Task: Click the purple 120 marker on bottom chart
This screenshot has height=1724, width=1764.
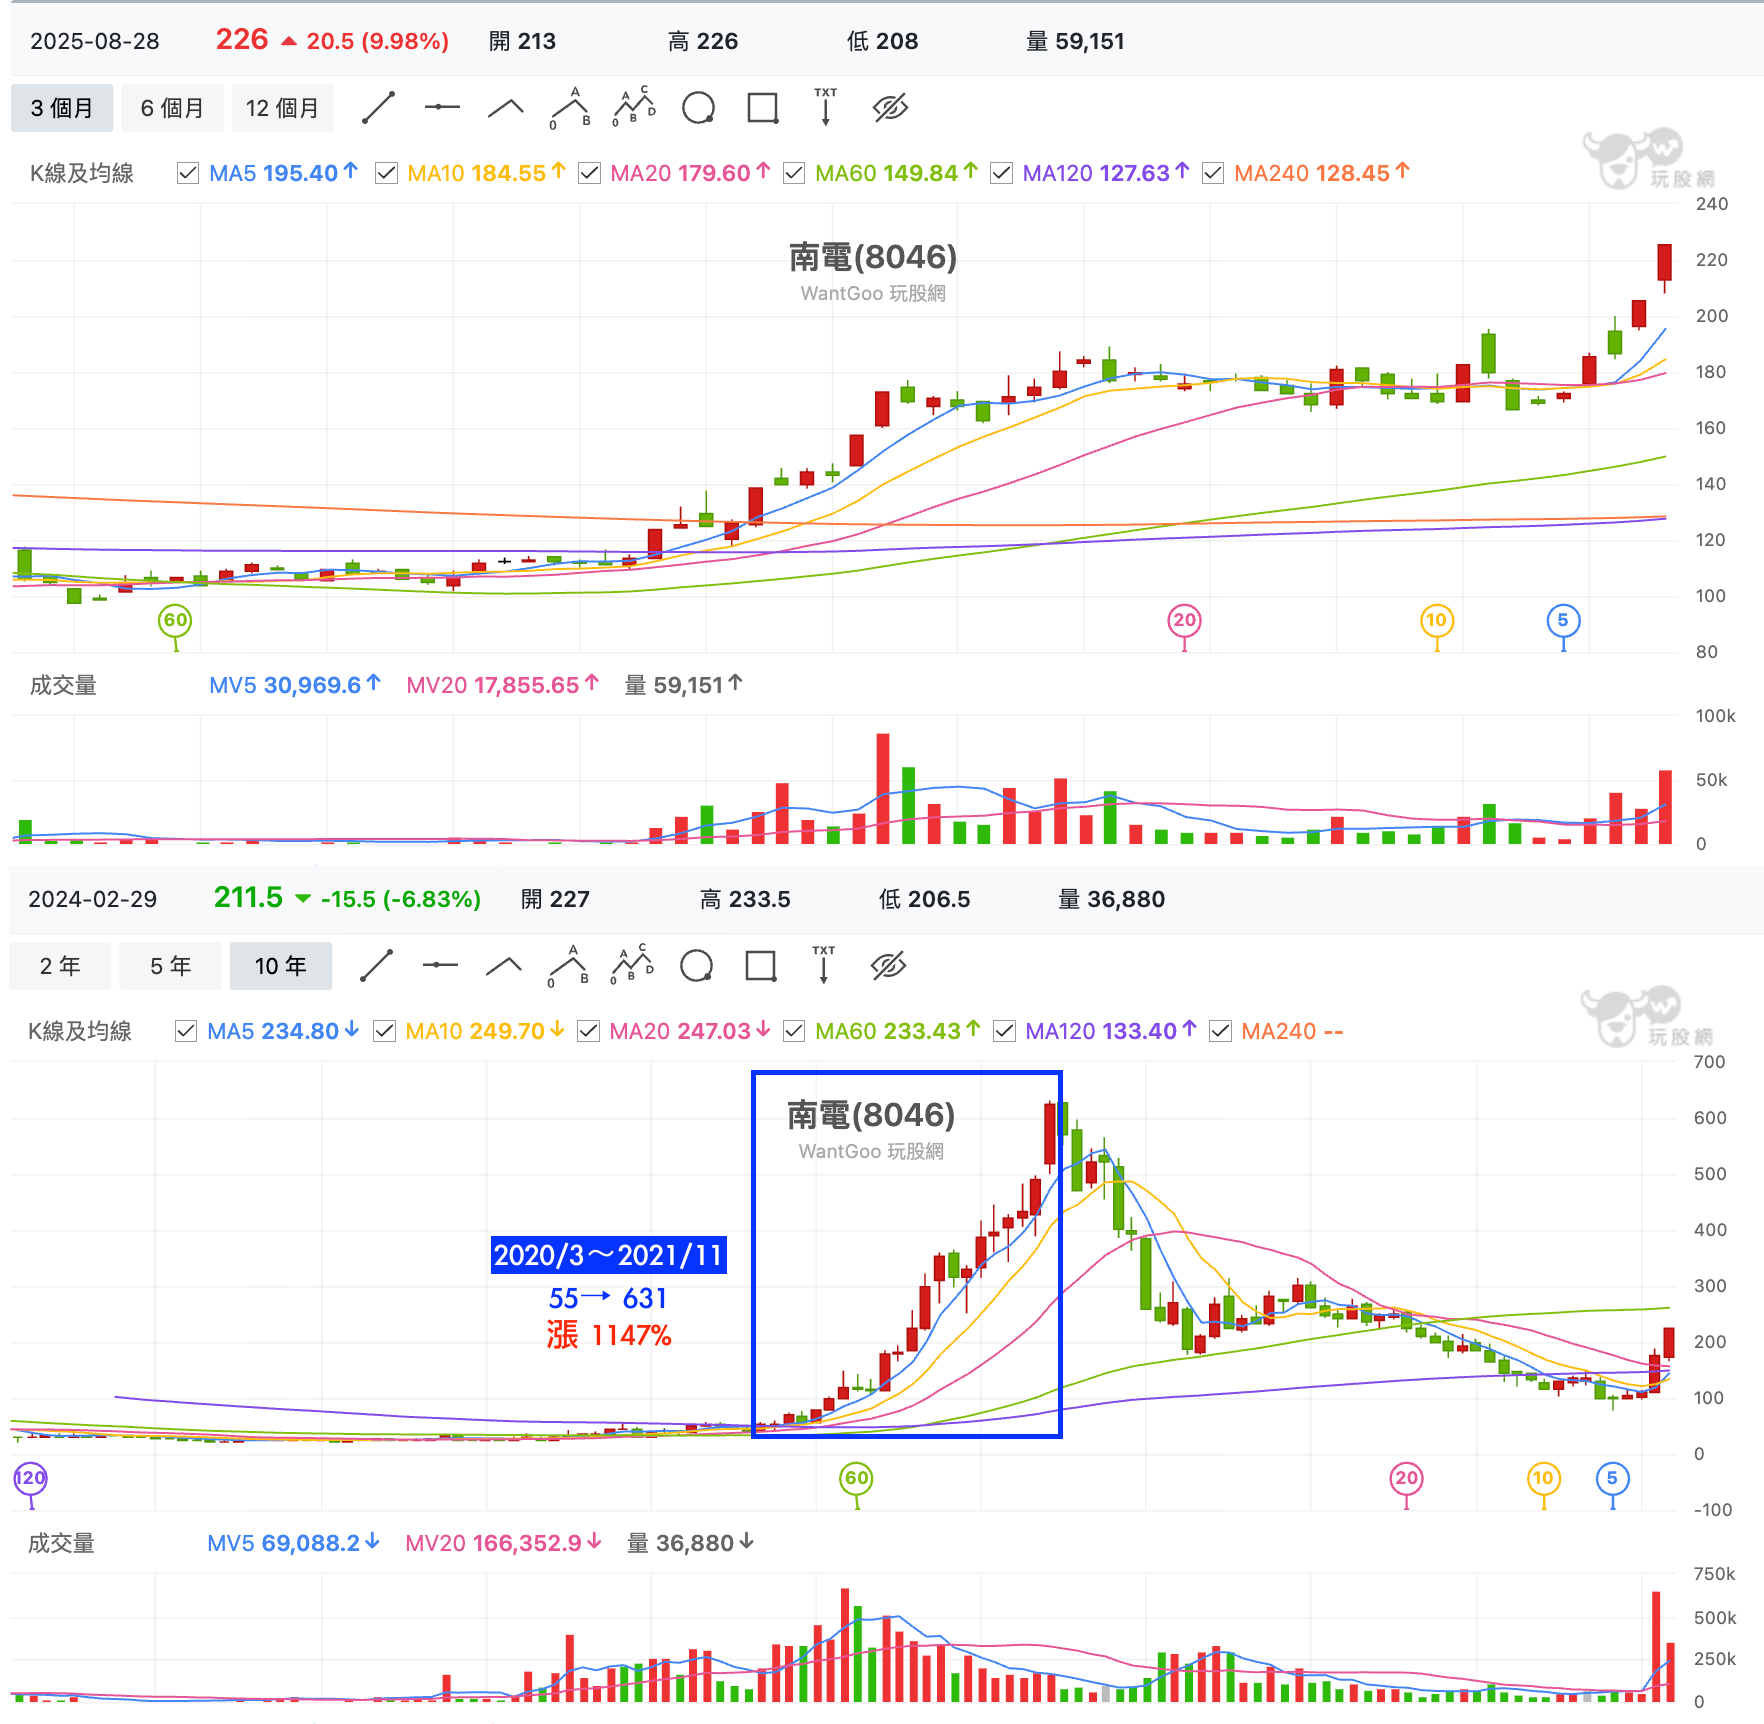Action: point(30,1478)
